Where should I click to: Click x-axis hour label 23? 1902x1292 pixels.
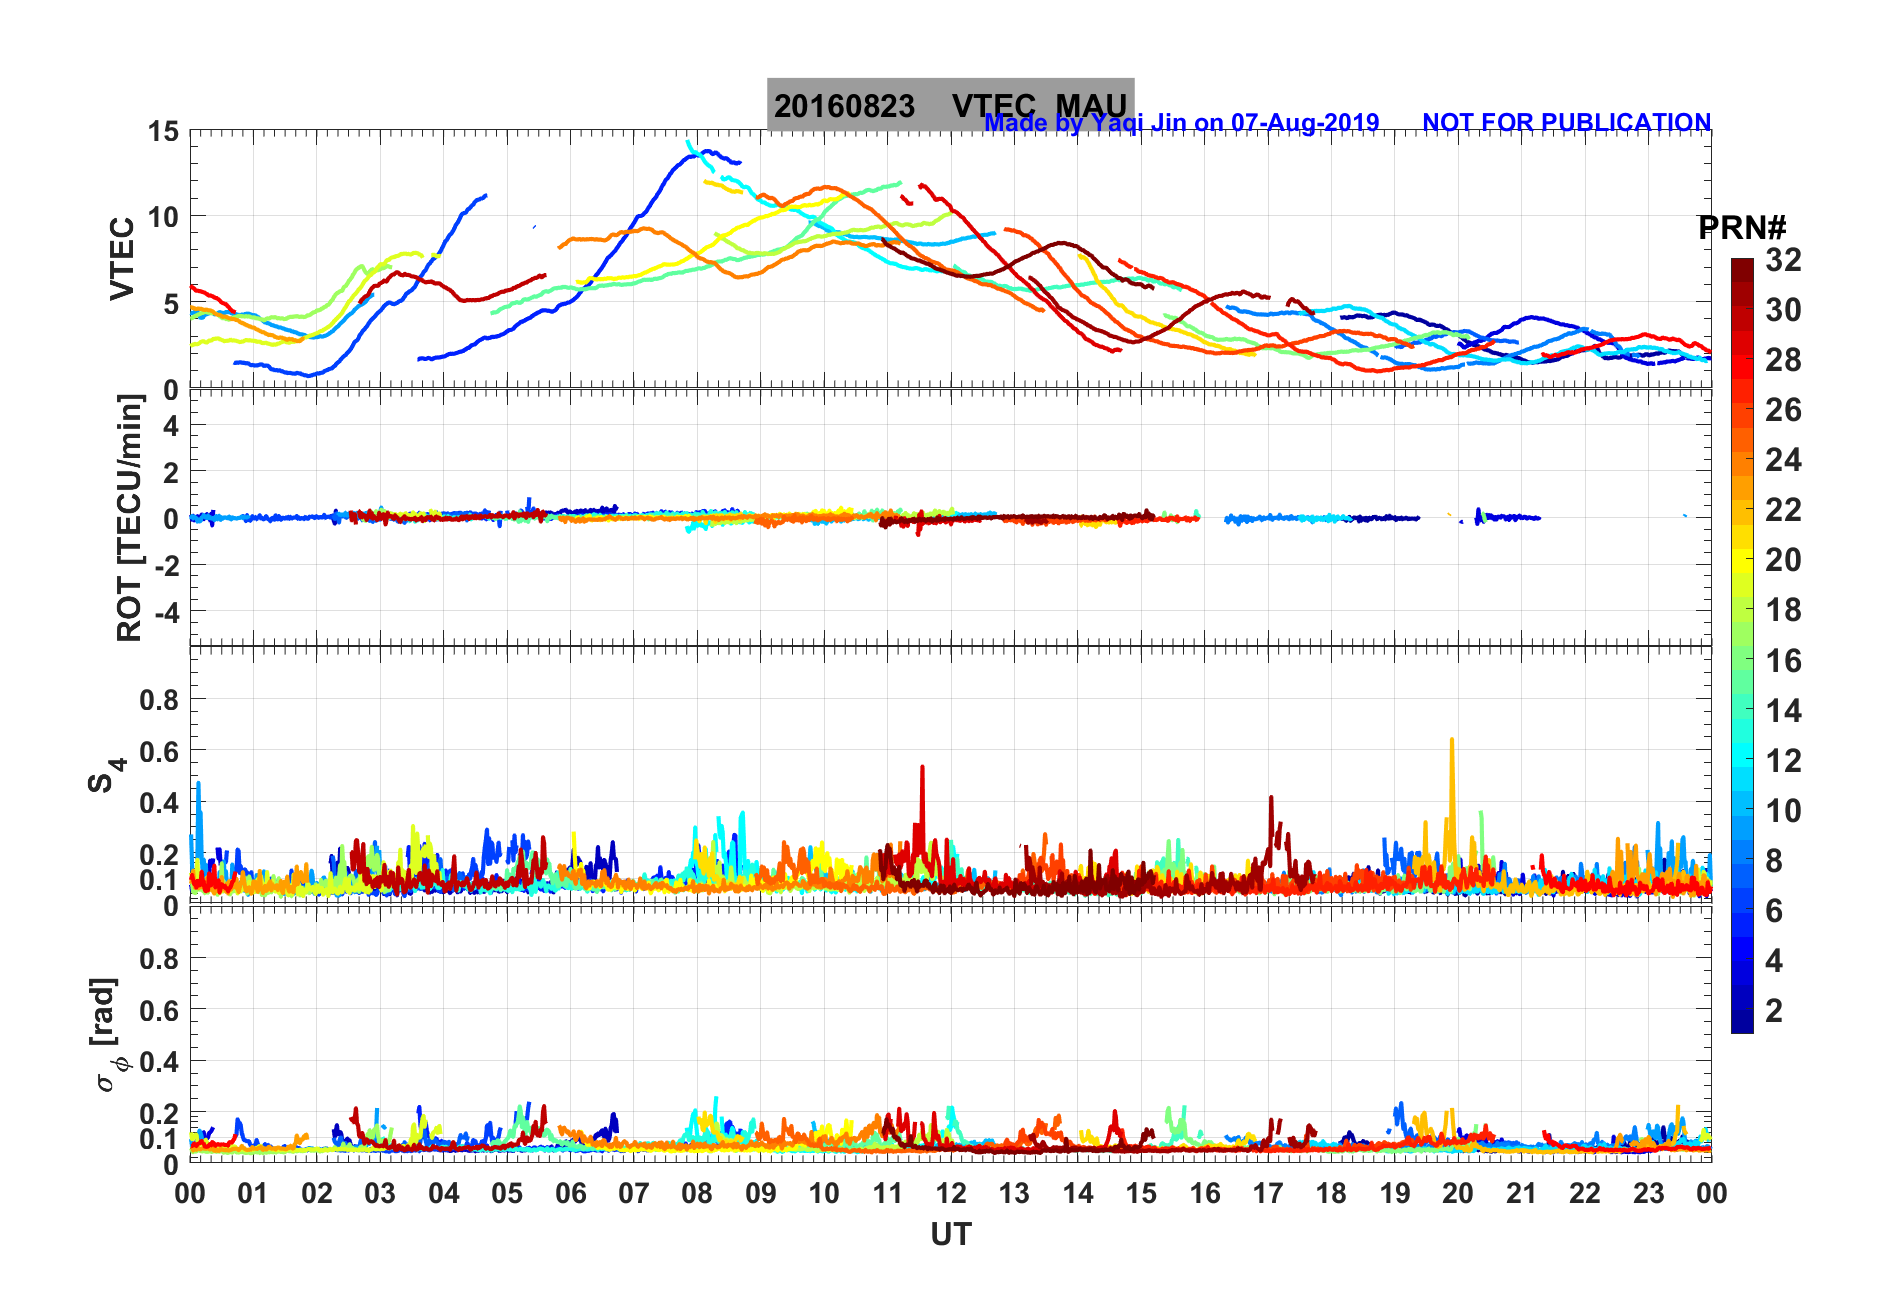(1649, 1193)
